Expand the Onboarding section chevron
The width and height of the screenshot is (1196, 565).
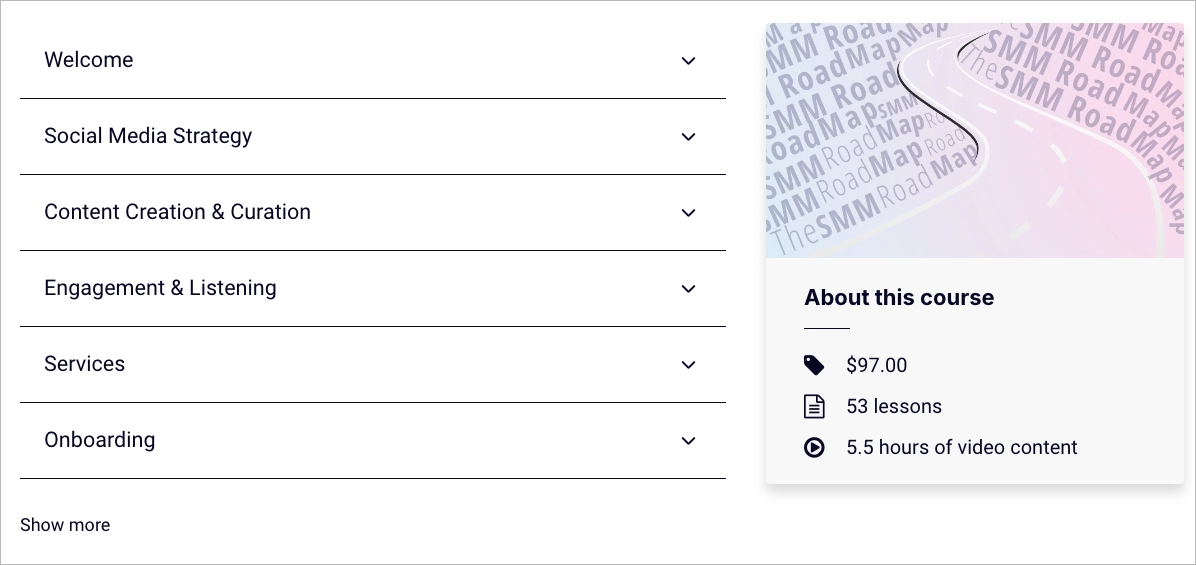click(x=688, y=441)
